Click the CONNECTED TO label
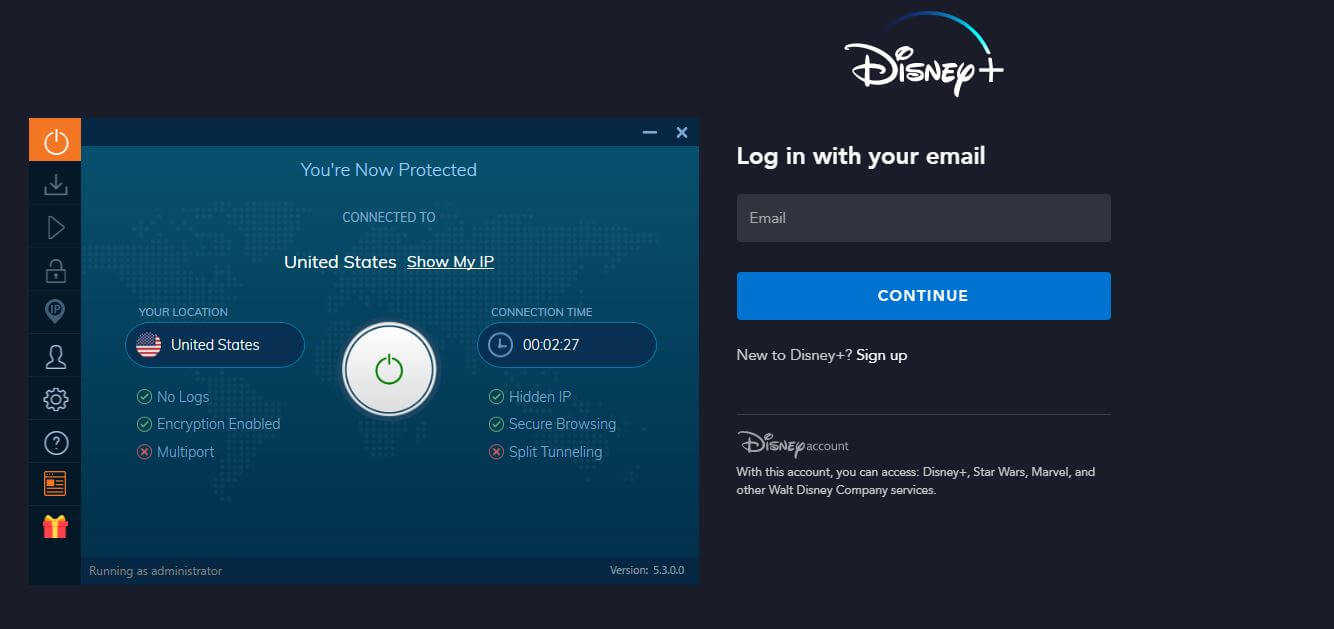 pos(389,217)
